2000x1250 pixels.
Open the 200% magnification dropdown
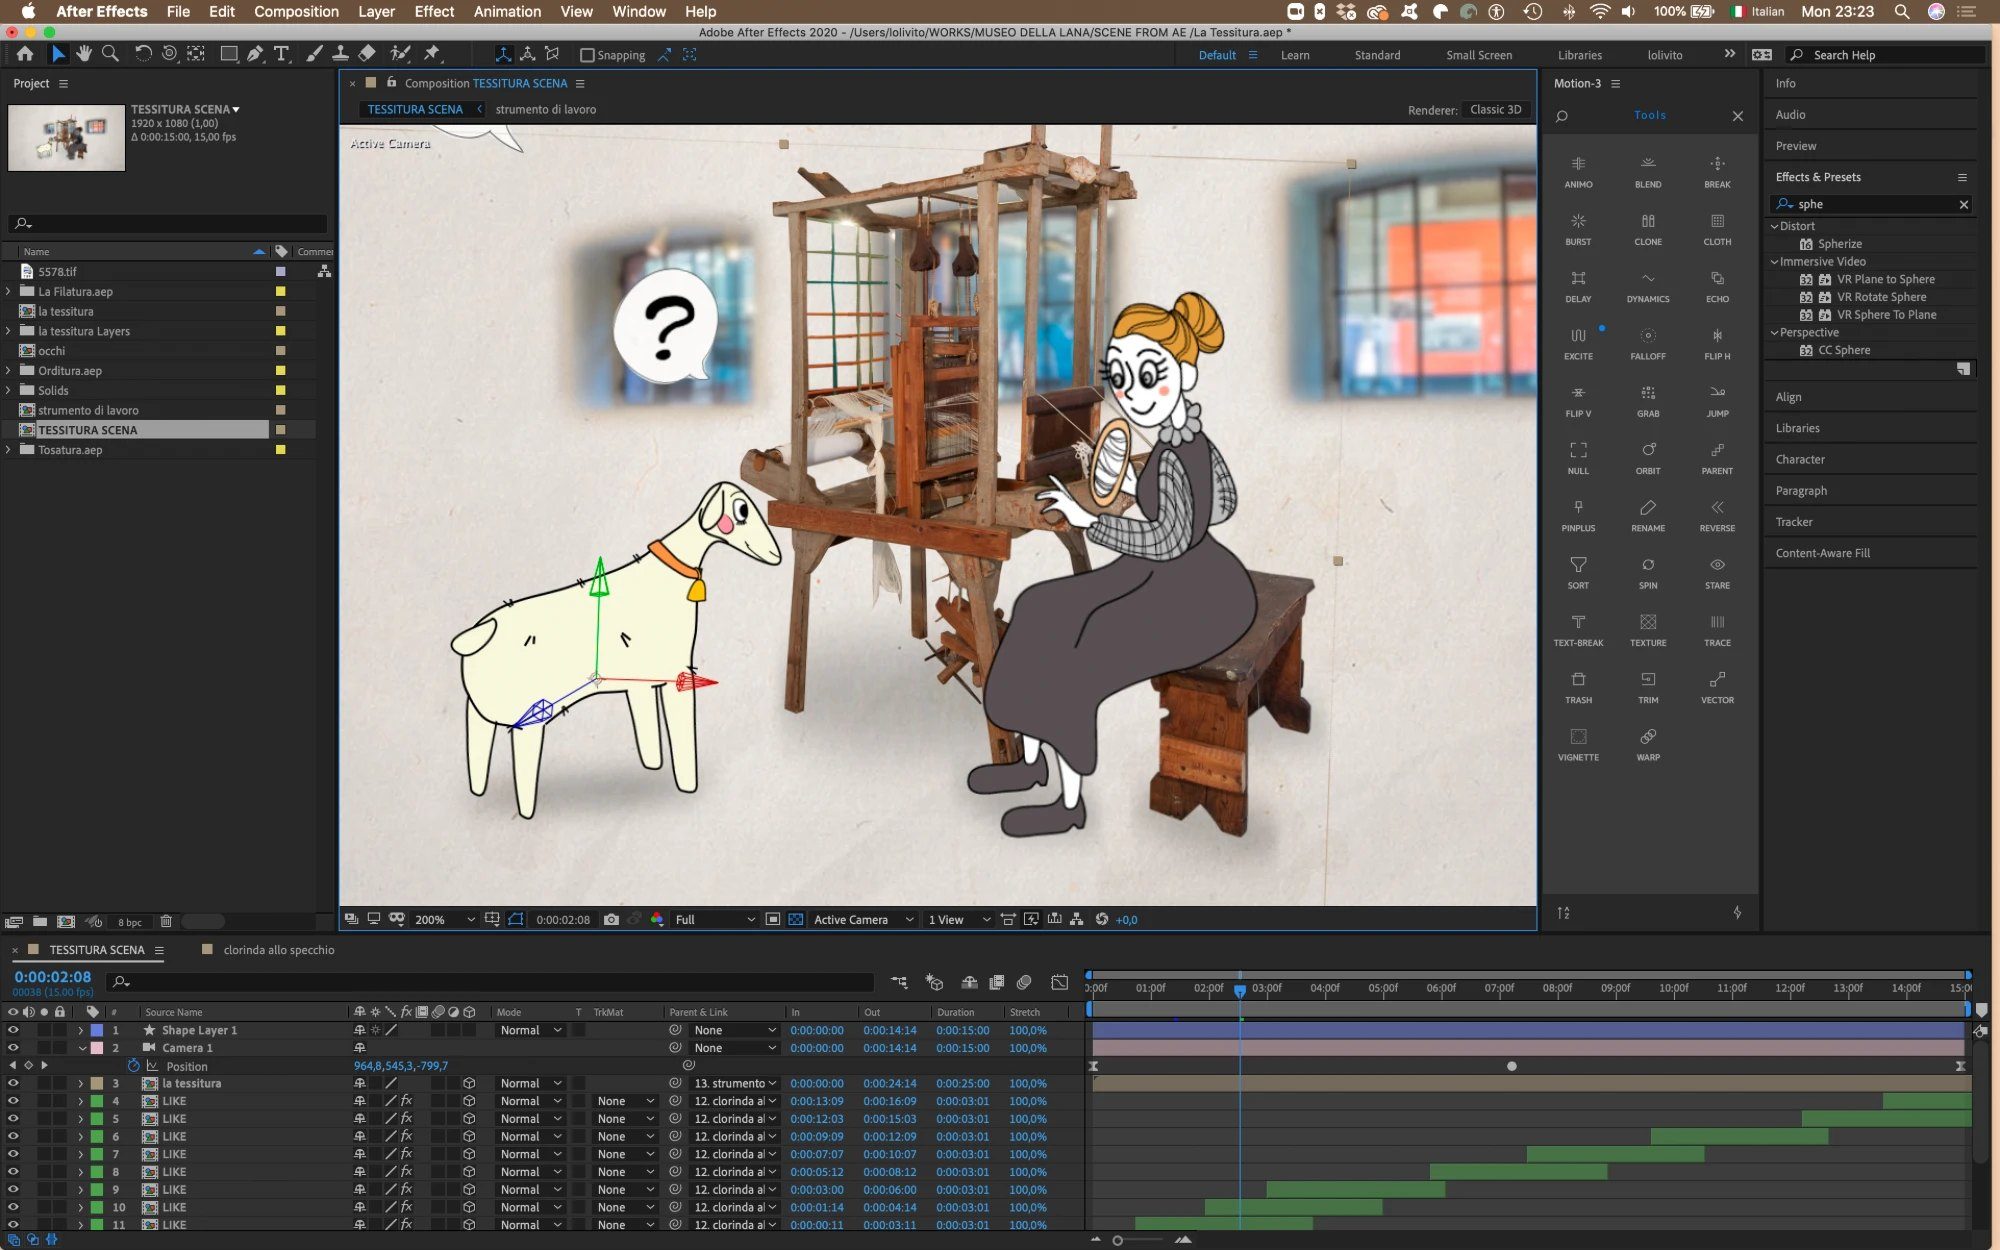445,919
